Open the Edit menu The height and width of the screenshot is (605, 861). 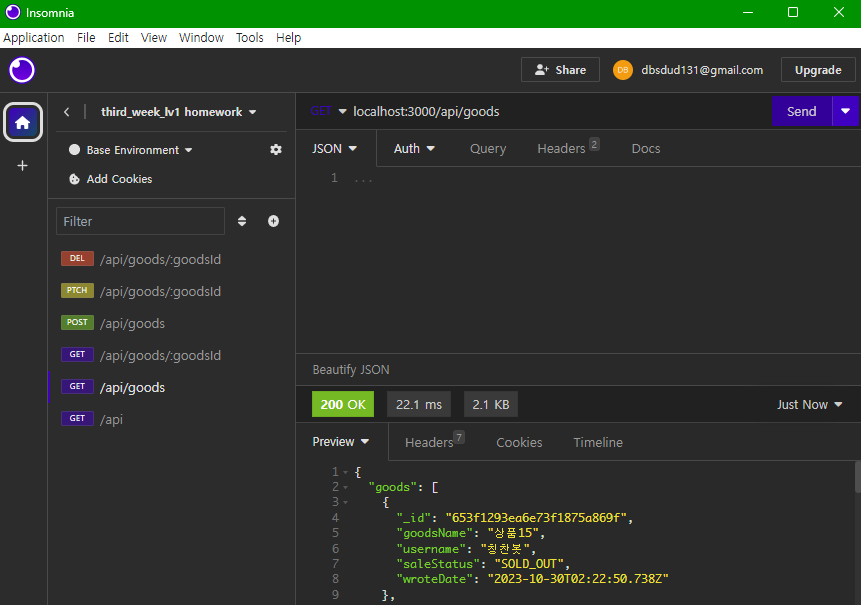[x=118, y=38]
